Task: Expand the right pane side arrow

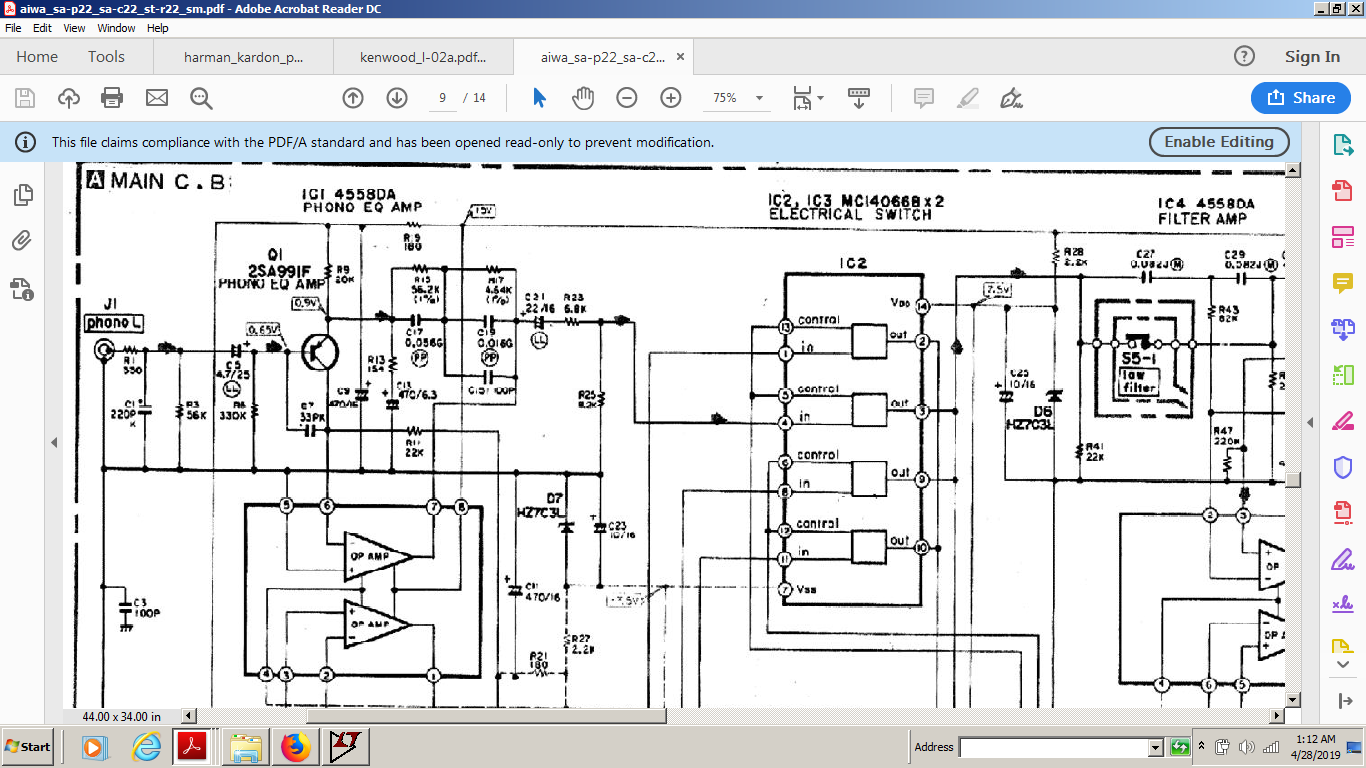Action: 1310,423
